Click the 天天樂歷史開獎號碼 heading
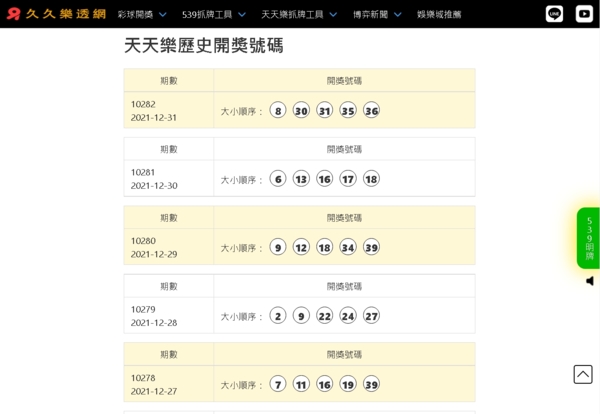The height and width of the screenshot is (414, 600). [203, 46]
